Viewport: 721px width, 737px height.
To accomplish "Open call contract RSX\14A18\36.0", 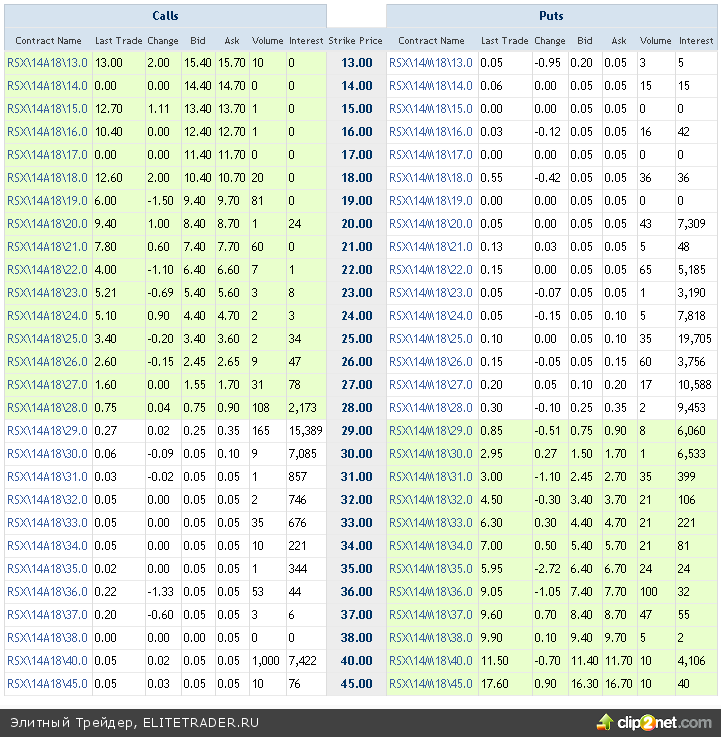I will click(x=47, y=591).
